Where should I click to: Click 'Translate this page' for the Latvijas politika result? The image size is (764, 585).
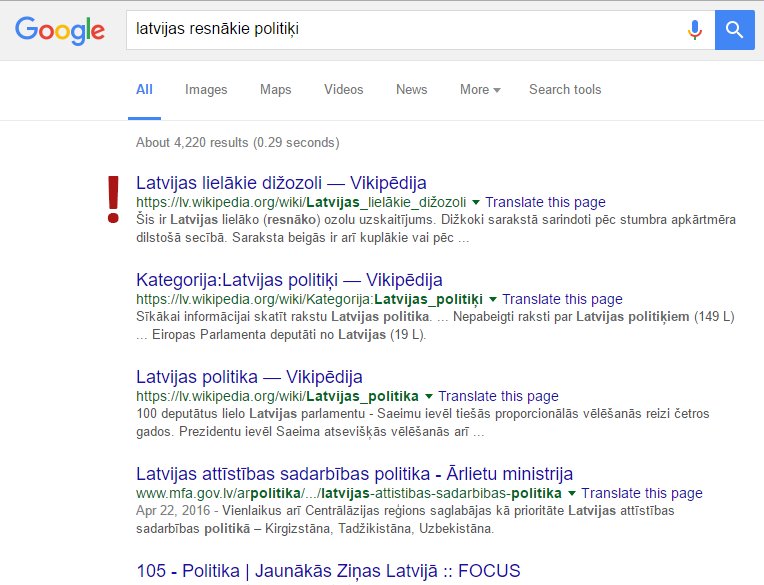pos(498,396)
